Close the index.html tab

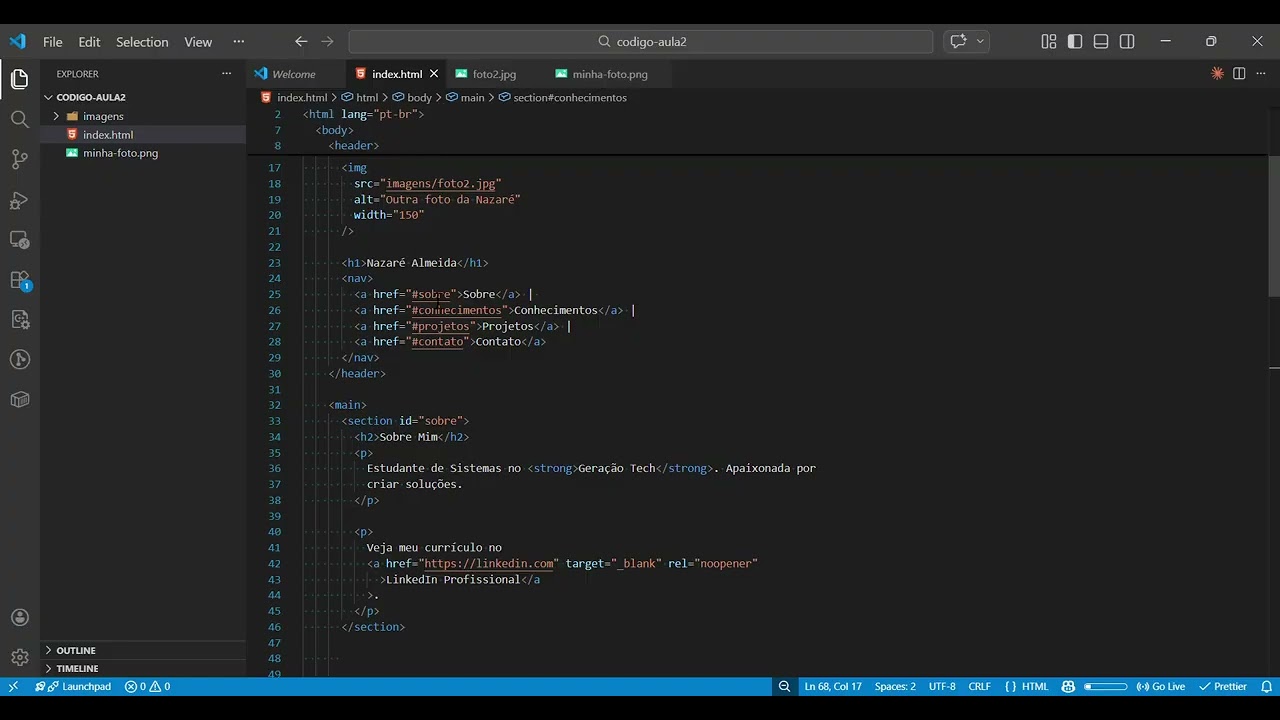click(433, 74)
